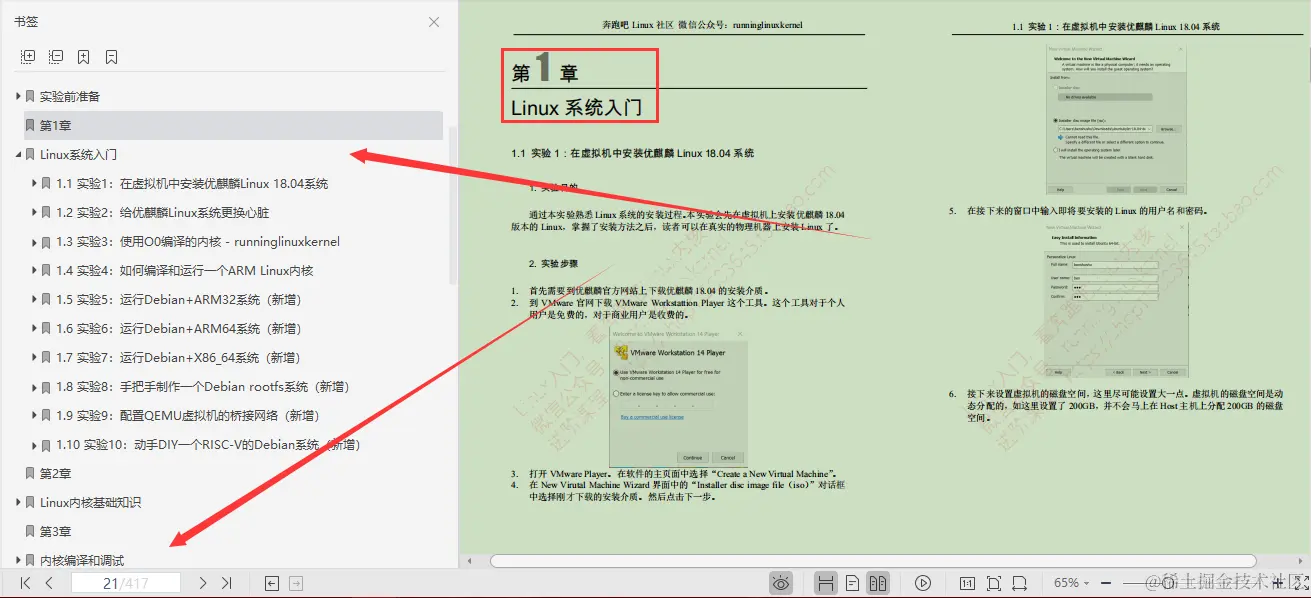1311x598 pixels.
Task: Select two-page facing view mode
Action: click(876, 581)
